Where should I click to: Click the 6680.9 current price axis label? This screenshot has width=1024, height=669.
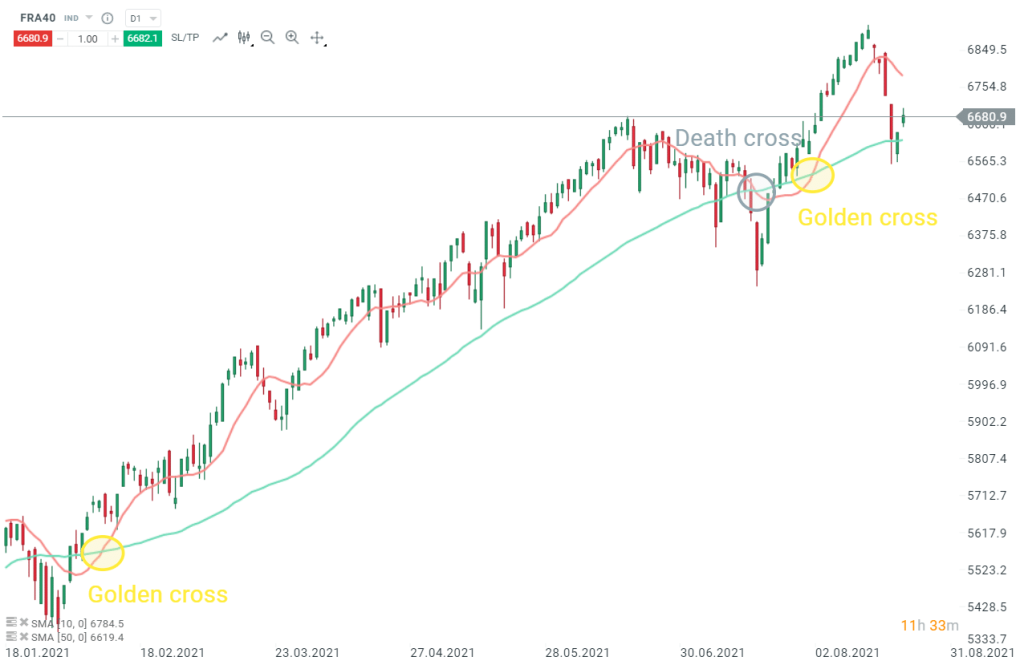point(987,117)
